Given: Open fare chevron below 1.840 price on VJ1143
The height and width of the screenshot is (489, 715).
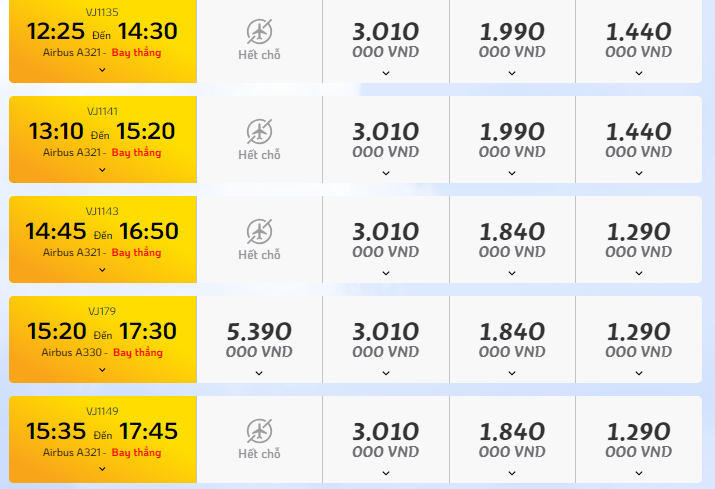Looking at the screenshot, I should [x=512, y=273].
